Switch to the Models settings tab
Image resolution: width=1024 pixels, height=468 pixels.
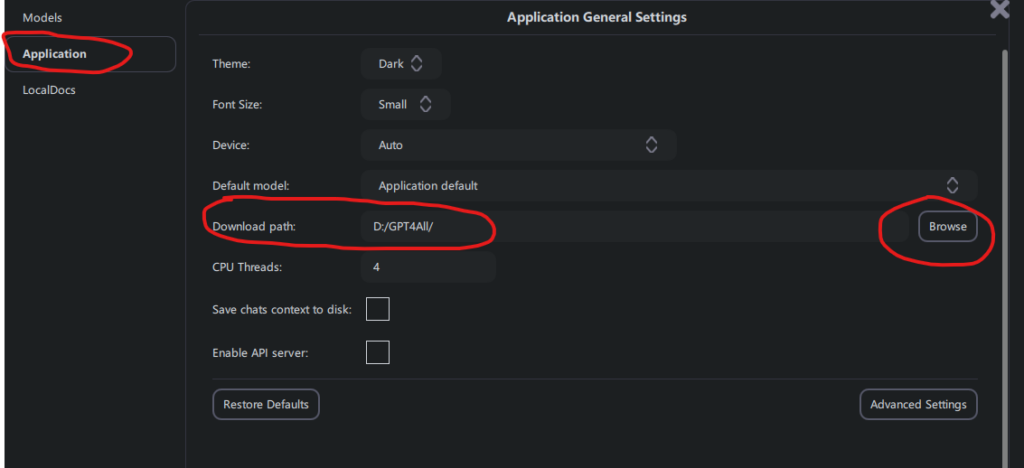click(x=42, y=18)
